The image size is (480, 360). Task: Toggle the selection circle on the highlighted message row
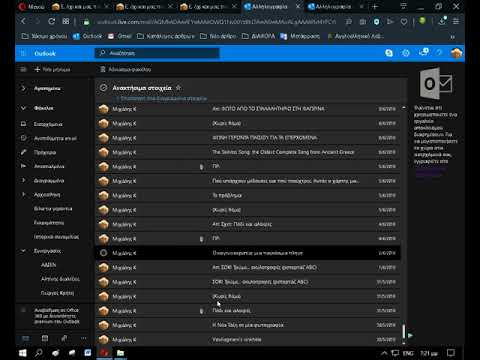pos(103,253)
